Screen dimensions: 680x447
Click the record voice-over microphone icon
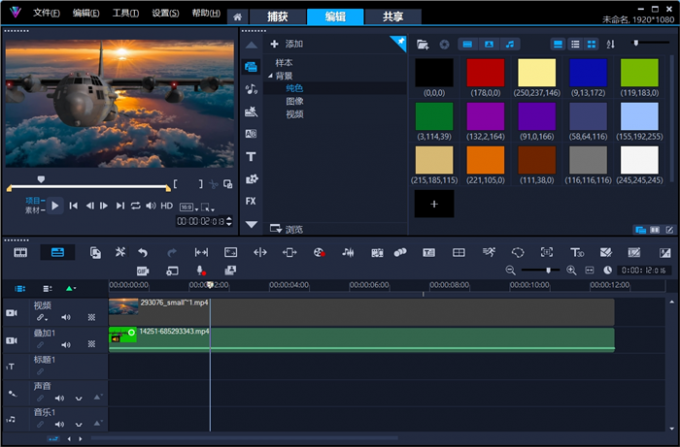(201, 271)
